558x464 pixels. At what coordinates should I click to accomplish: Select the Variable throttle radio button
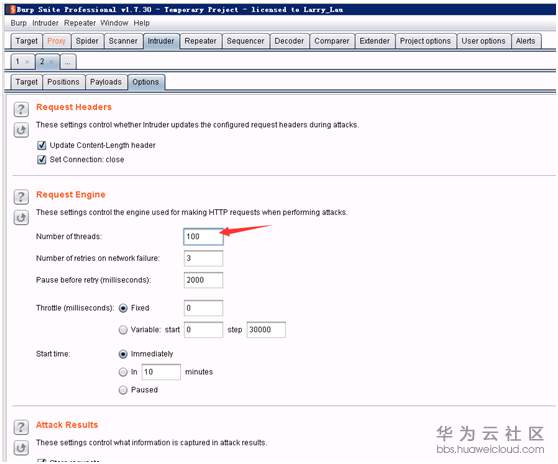[x=123, y=330]
